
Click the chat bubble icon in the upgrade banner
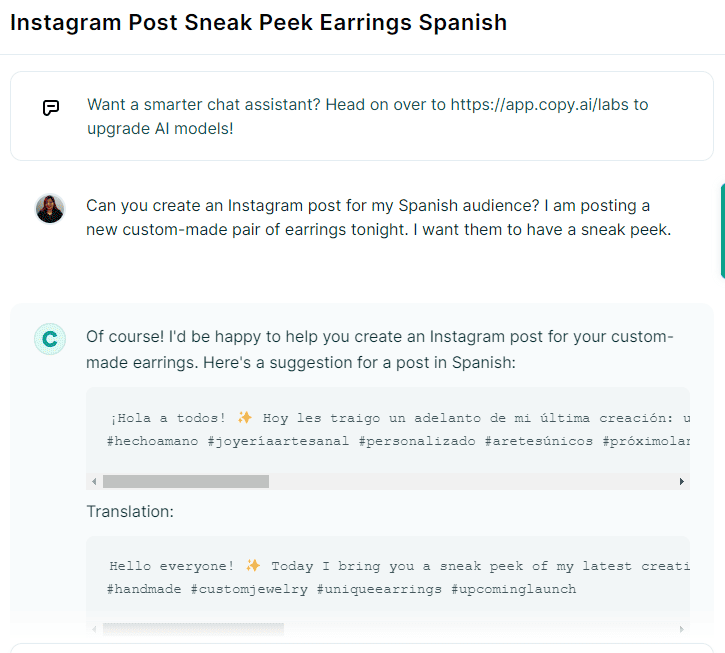point(51,108)
